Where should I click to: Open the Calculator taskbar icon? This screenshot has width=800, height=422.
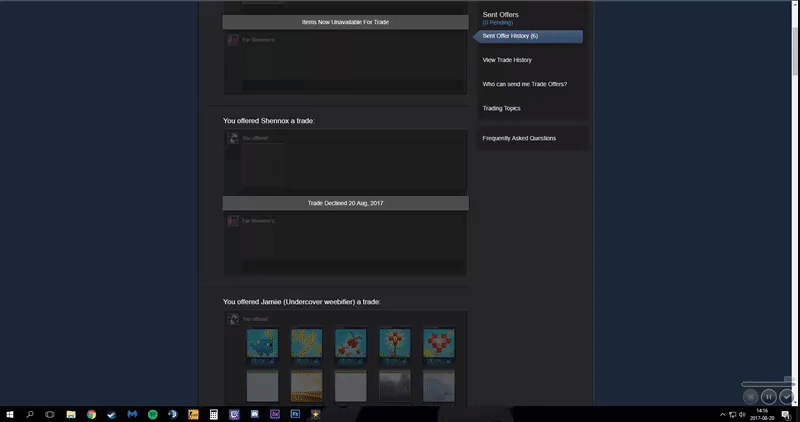click(214, 414)
